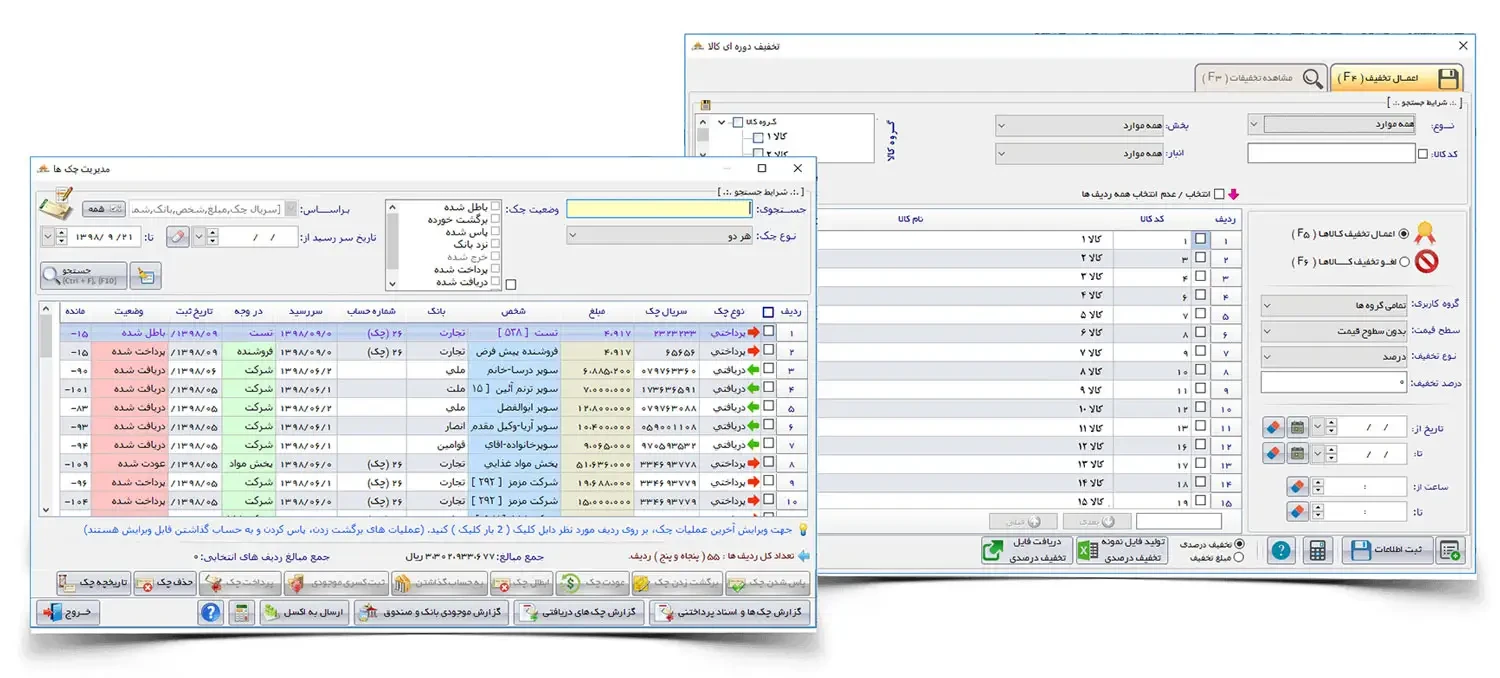Click the help icon in the cheque management window
Screen dimensions: 1500x678
[x=210, y=613]
